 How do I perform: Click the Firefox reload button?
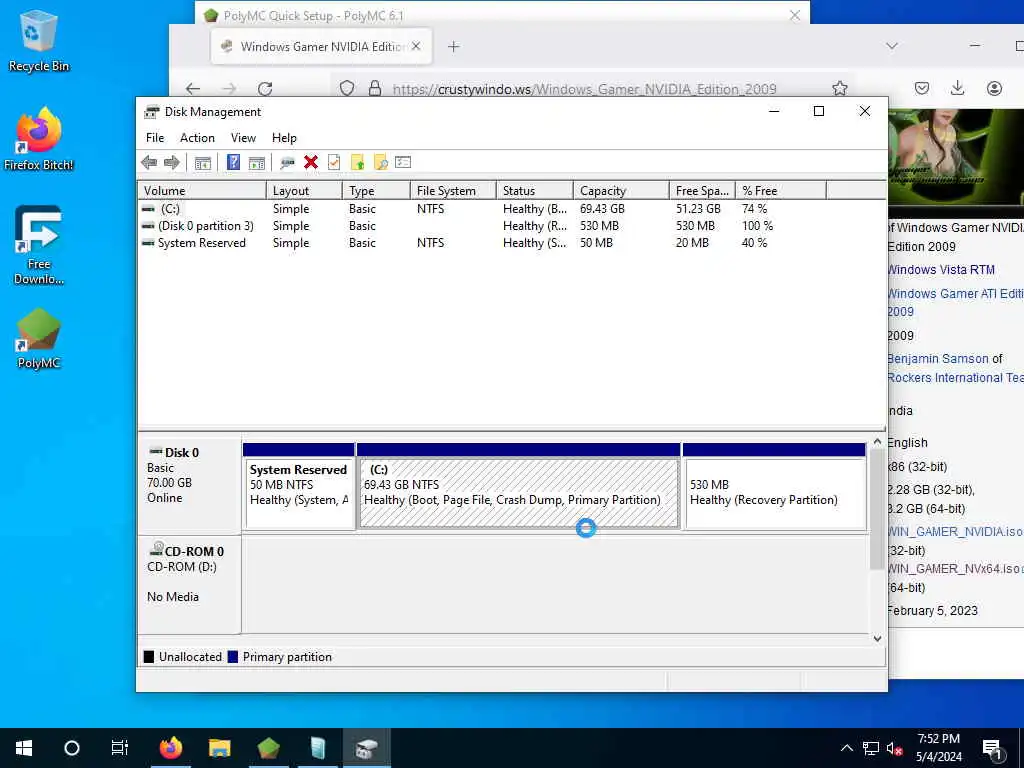click(x=264, y=88)
